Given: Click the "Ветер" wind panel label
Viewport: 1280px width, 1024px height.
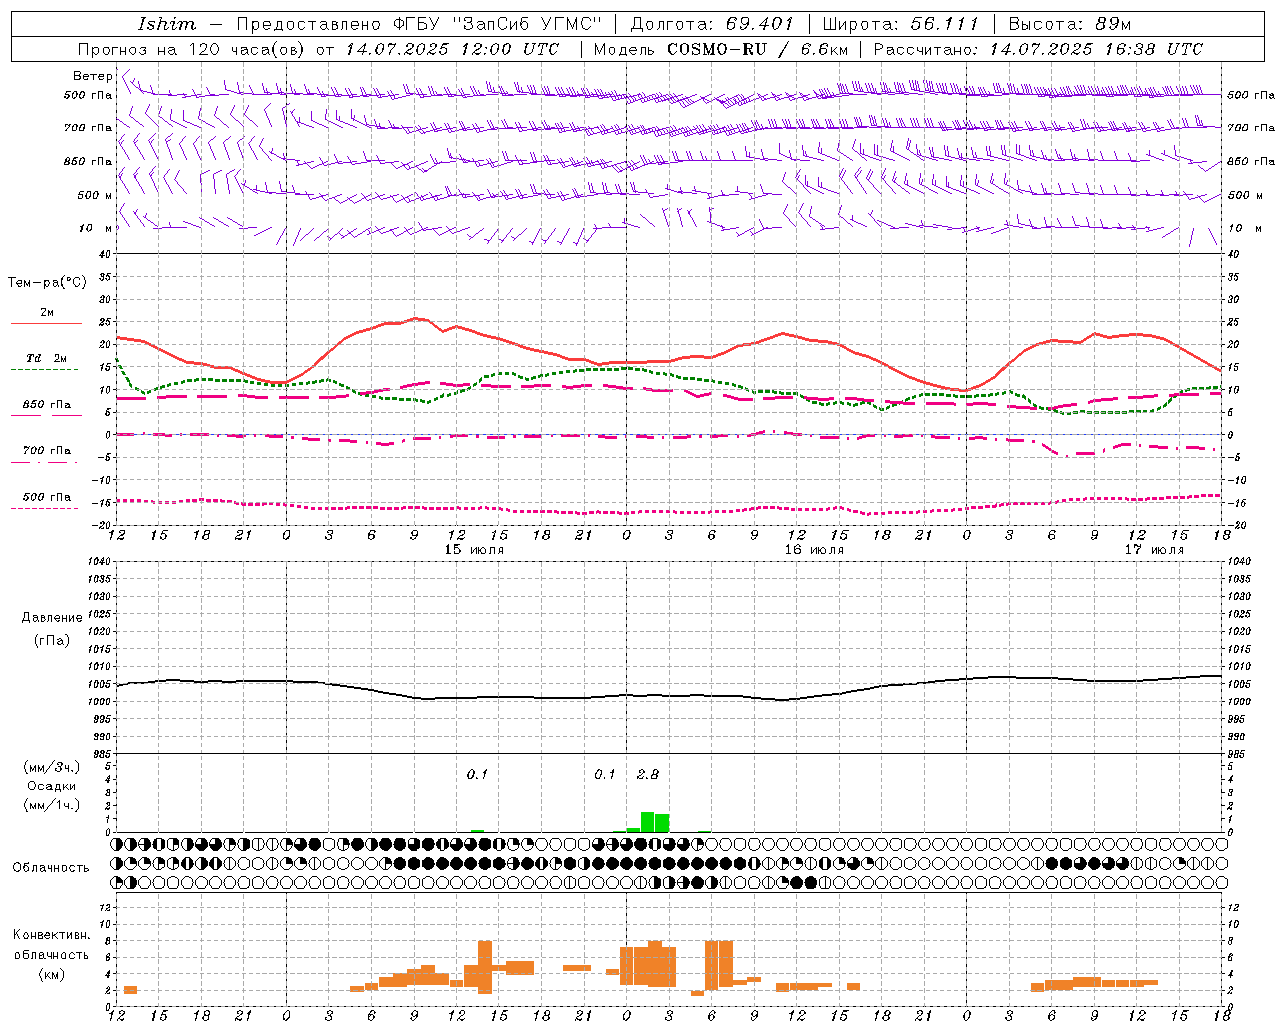Looking at the screenshot, I should point(92,76).
